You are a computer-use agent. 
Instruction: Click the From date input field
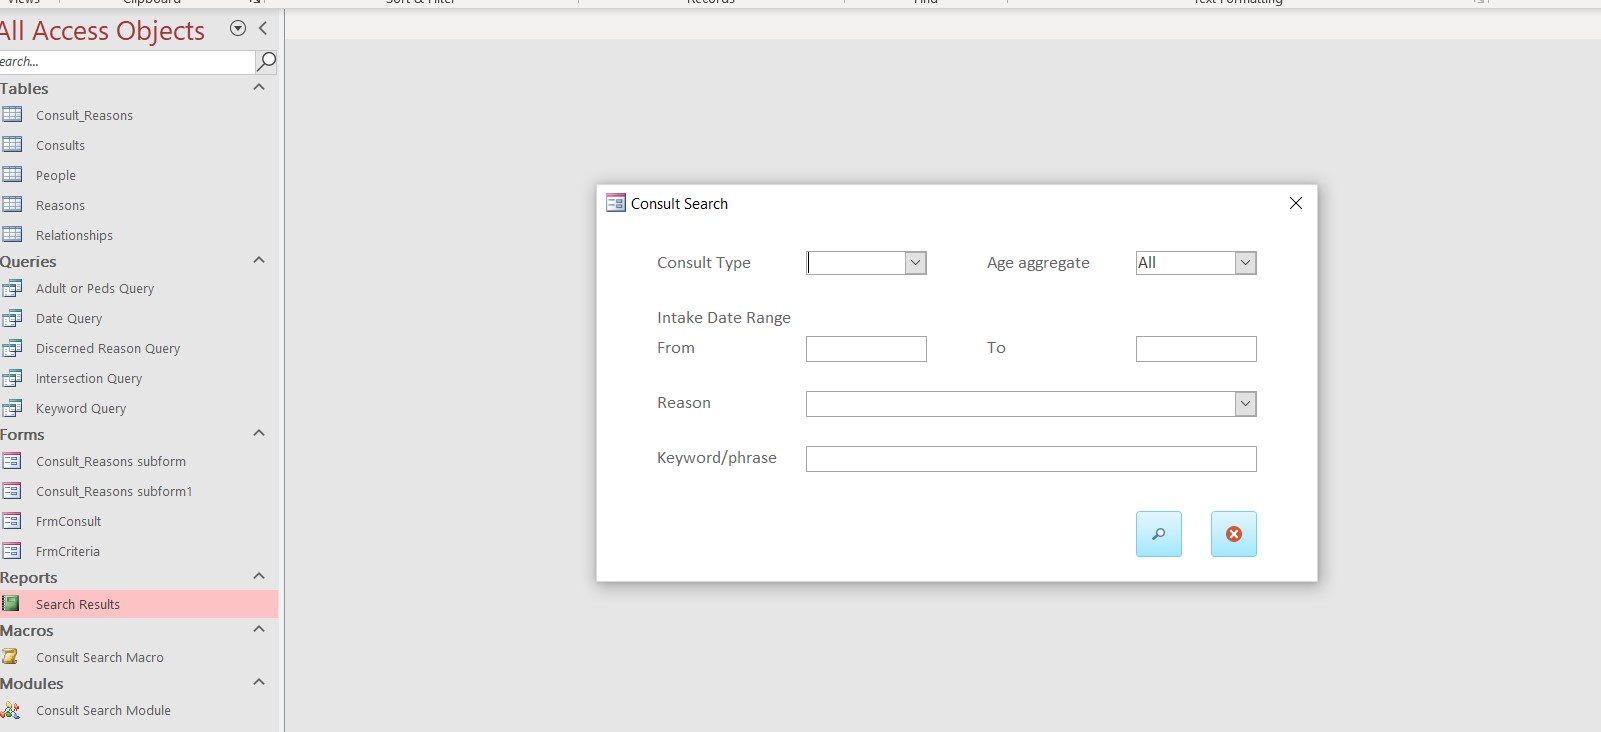pyautogui.click(x=866, y=349)
